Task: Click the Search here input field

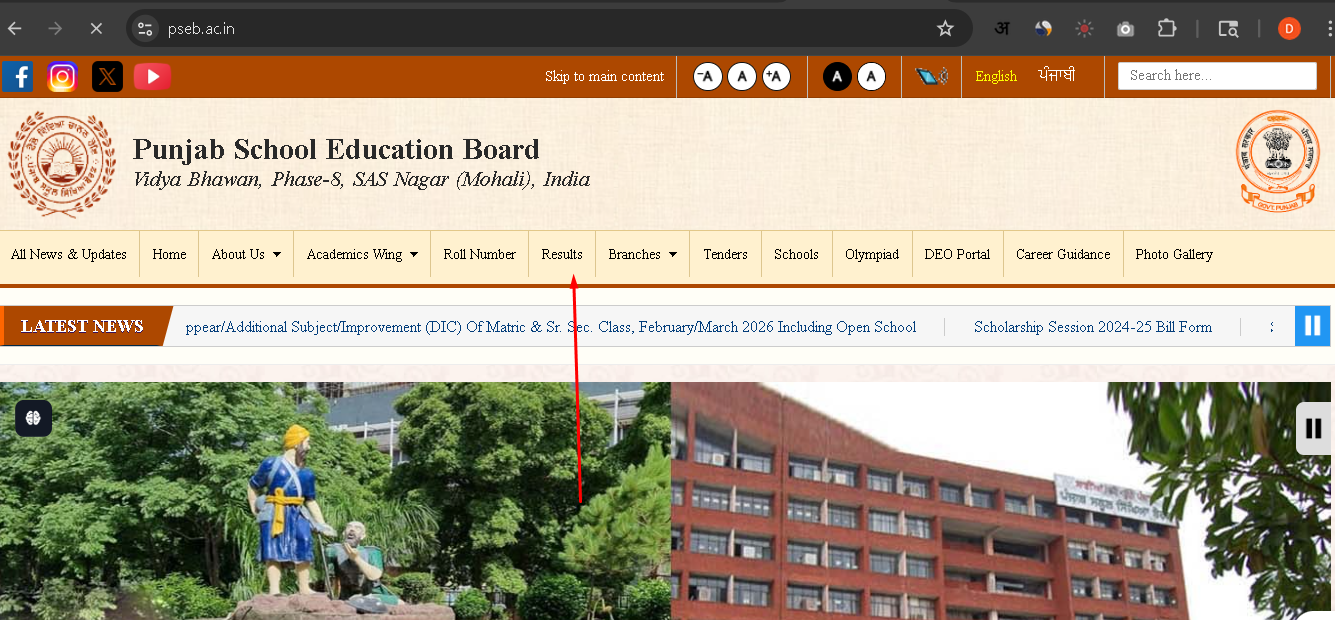Action: (x=1216, y=76)
